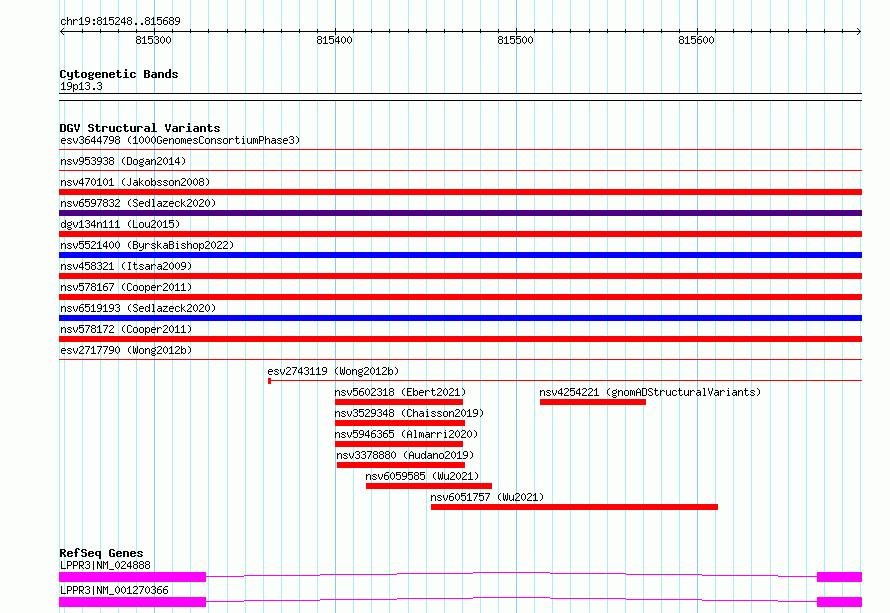Click the nsv470101 (Jakobsson2008) label
The image size is (890, 613).
tap(135, 182)
